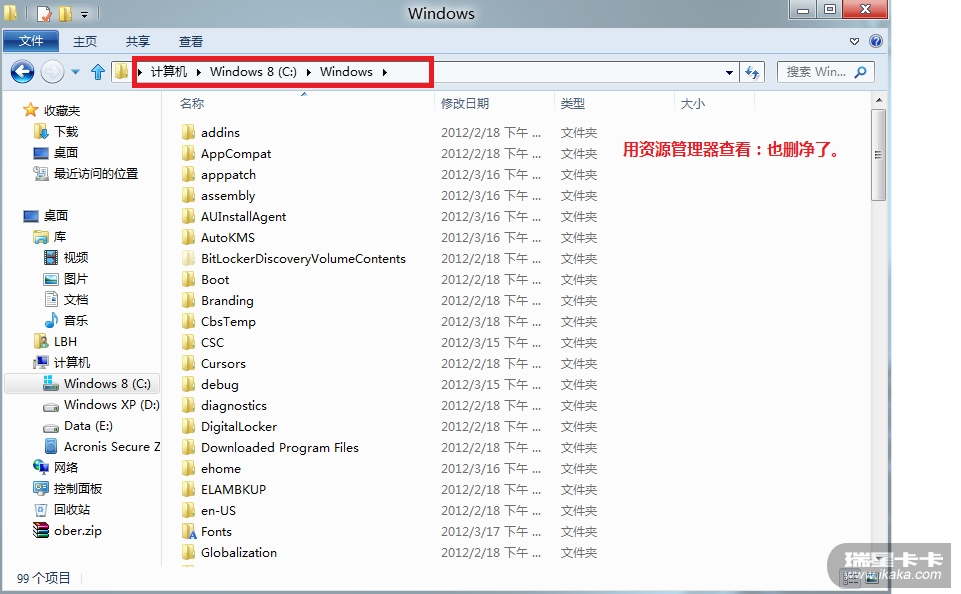Image resolution: width=961 pixels, height=594 pixels.
Task: Go back with the Back arrow button
Action: pos(23,72)
